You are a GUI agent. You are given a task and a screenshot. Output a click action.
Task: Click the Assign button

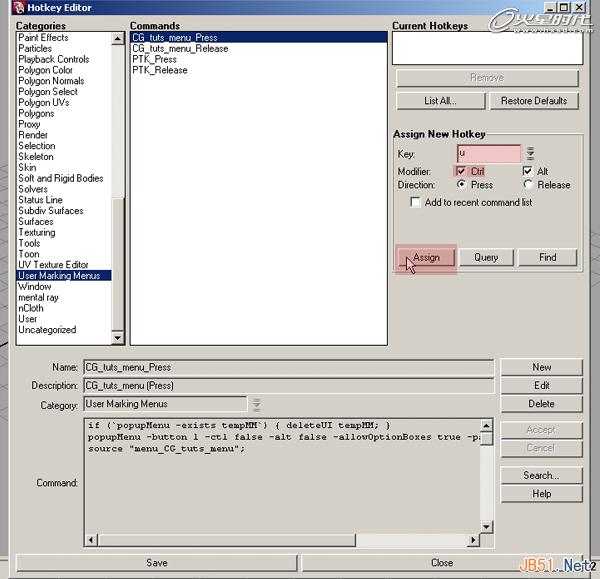point(426,257)
